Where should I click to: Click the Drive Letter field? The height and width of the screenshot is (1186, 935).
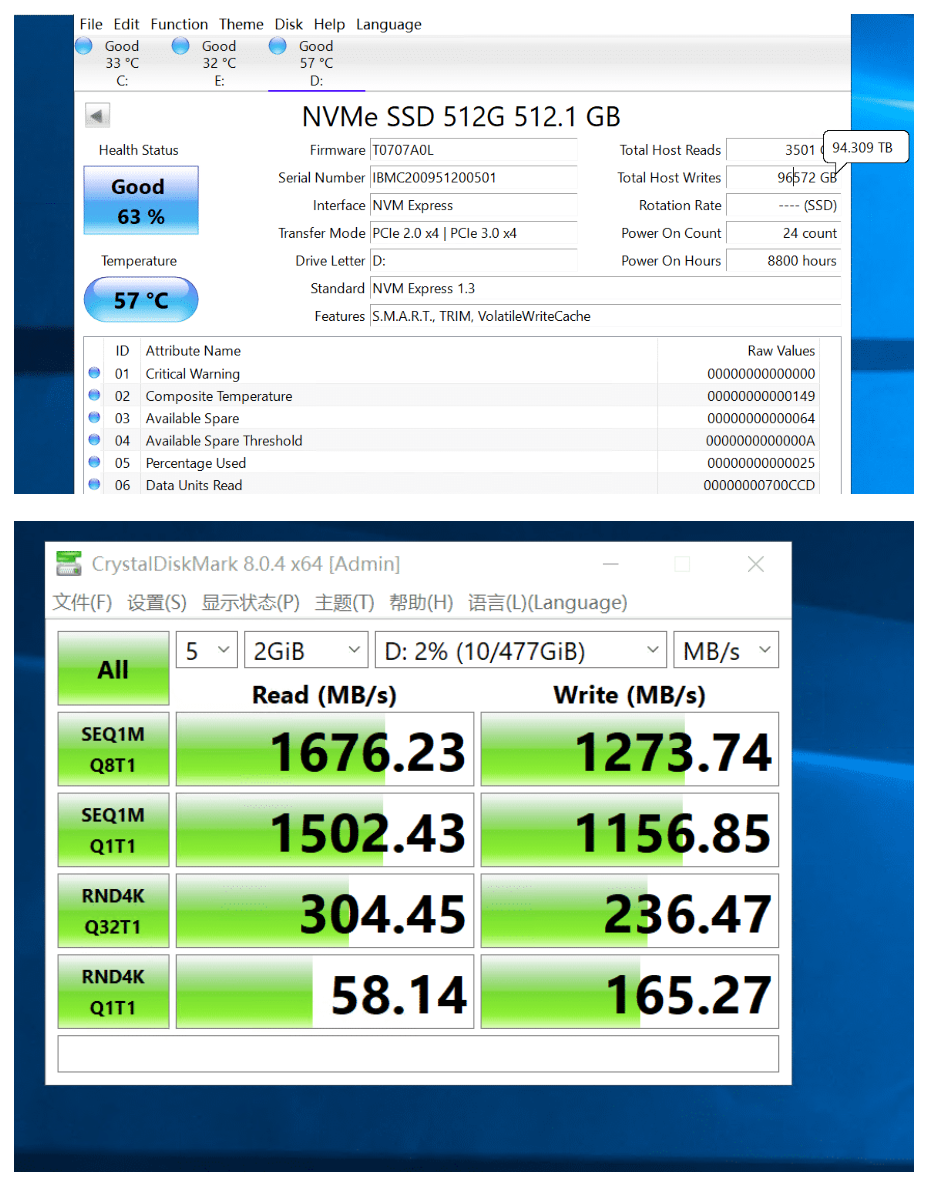click(x=473, y=261)
